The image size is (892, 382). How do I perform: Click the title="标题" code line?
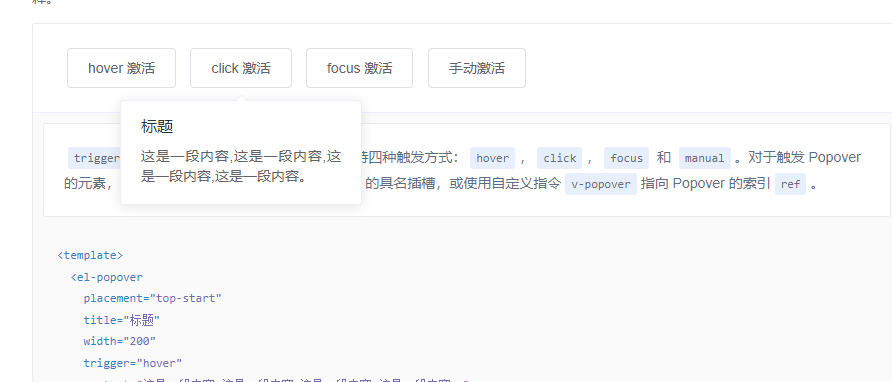tap(122, 320)
